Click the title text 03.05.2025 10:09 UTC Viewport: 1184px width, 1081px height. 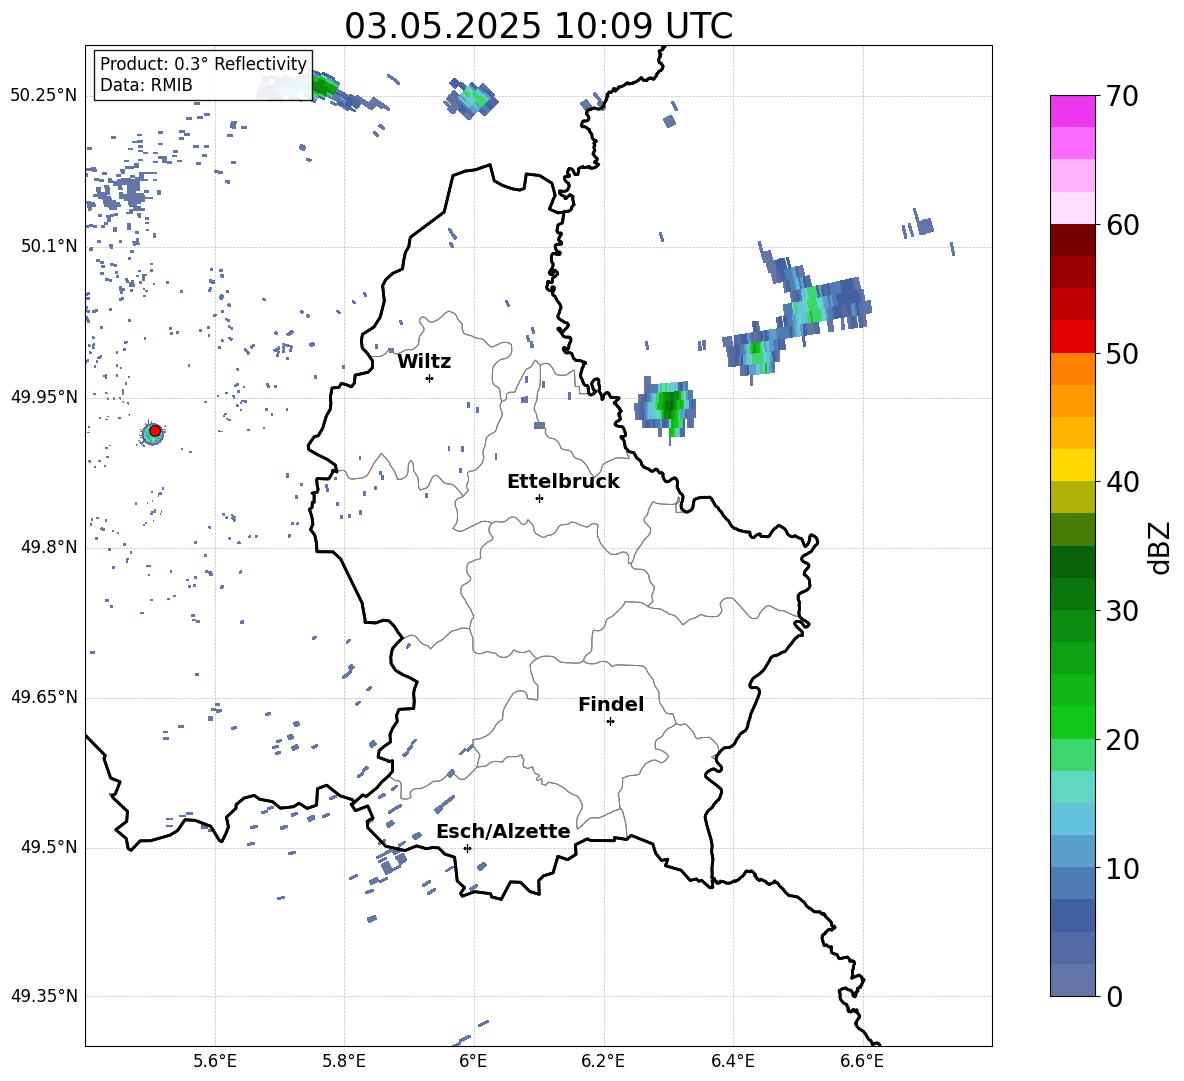click(538, 26)
